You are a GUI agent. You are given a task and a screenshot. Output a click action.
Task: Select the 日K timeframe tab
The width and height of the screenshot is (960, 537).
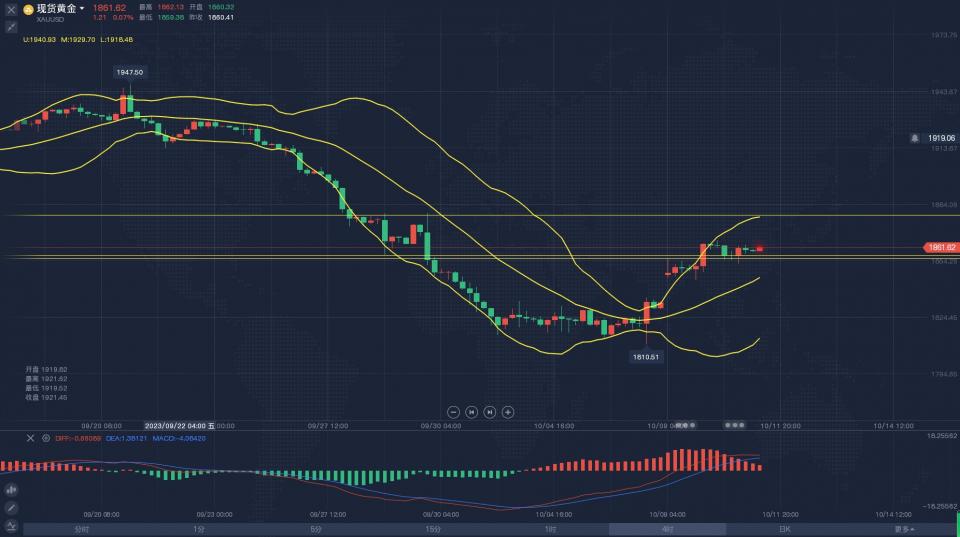coord(785,529)
